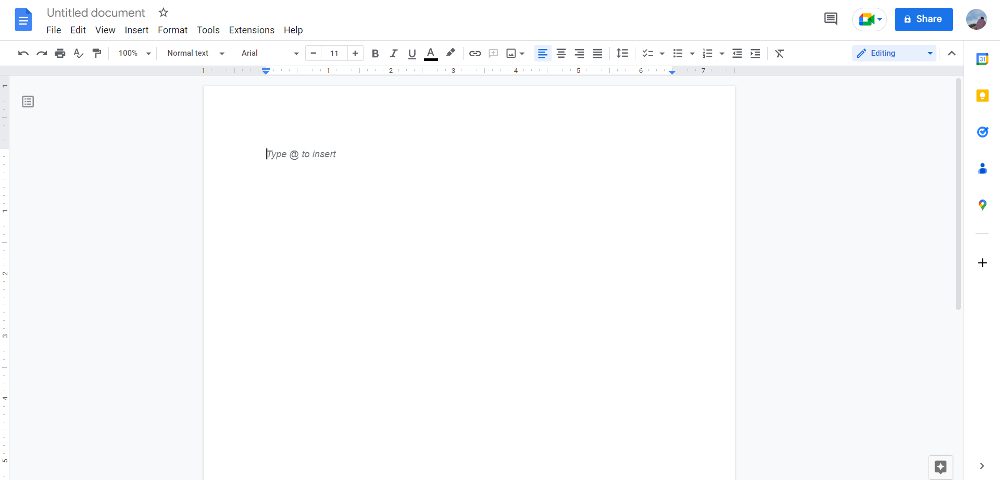Go to Docs home via logo

(24, 20)
